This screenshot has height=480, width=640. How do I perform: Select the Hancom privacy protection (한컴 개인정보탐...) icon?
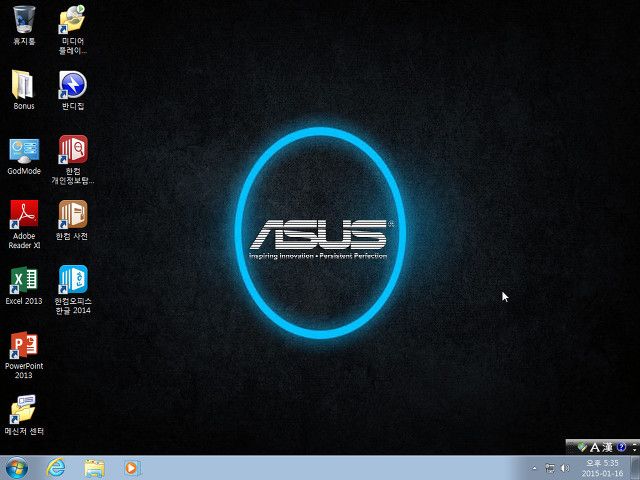(73, 160)
